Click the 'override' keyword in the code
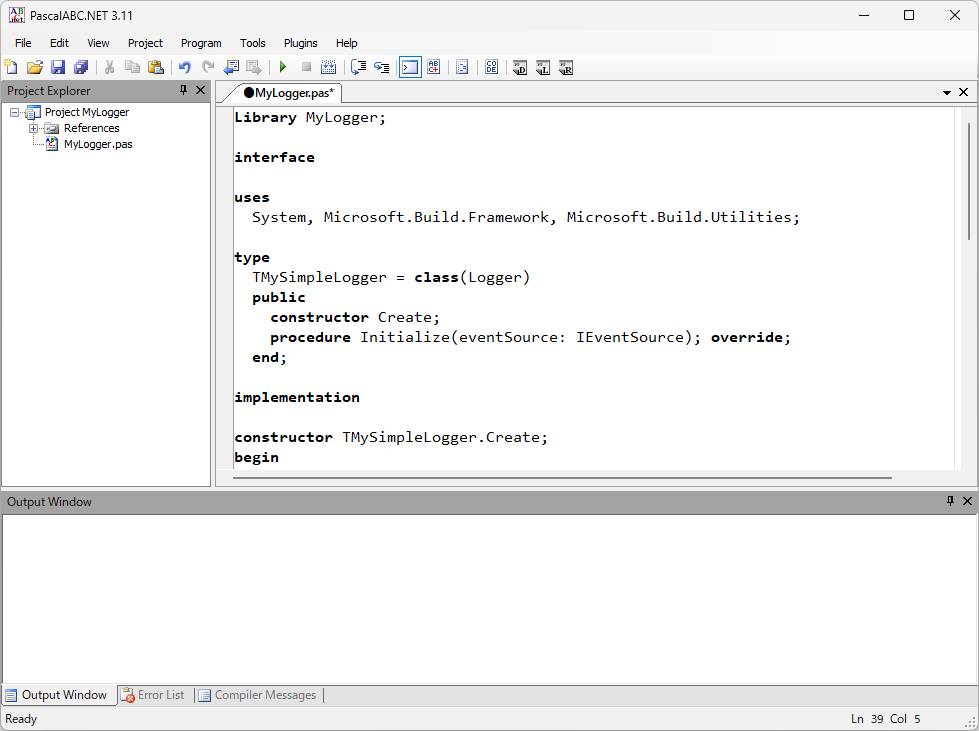 [746, 337]
